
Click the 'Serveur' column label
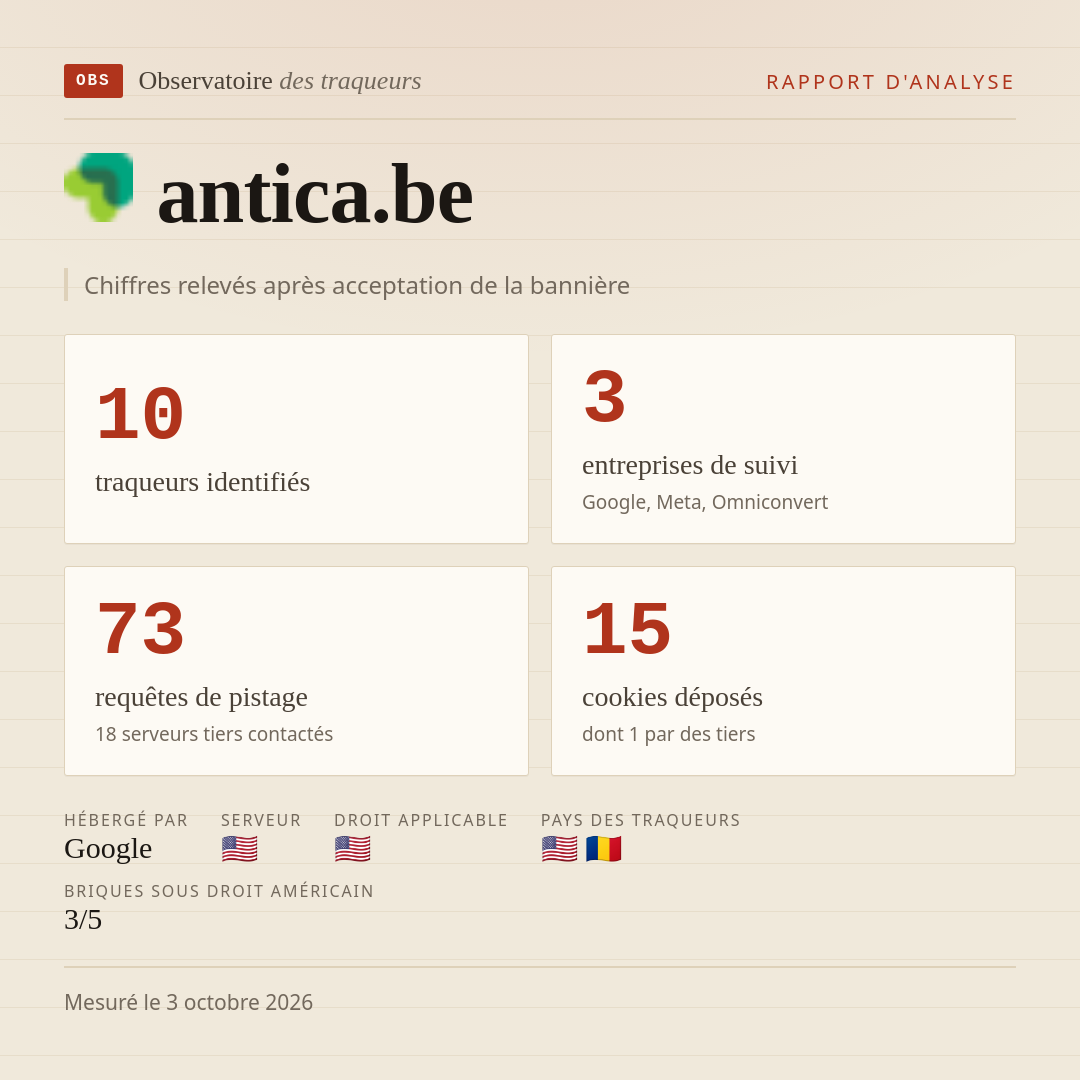point(261,820)
